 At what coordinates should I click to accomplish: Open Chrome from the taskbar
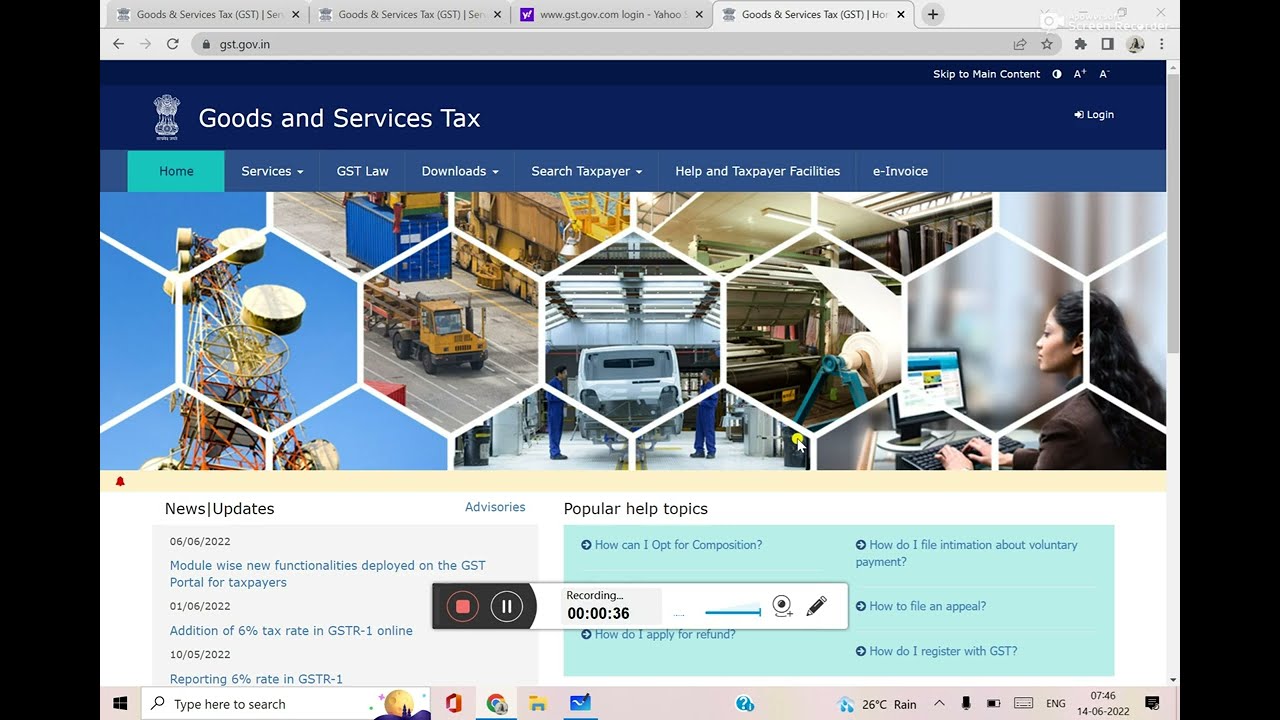coord(497,704)
